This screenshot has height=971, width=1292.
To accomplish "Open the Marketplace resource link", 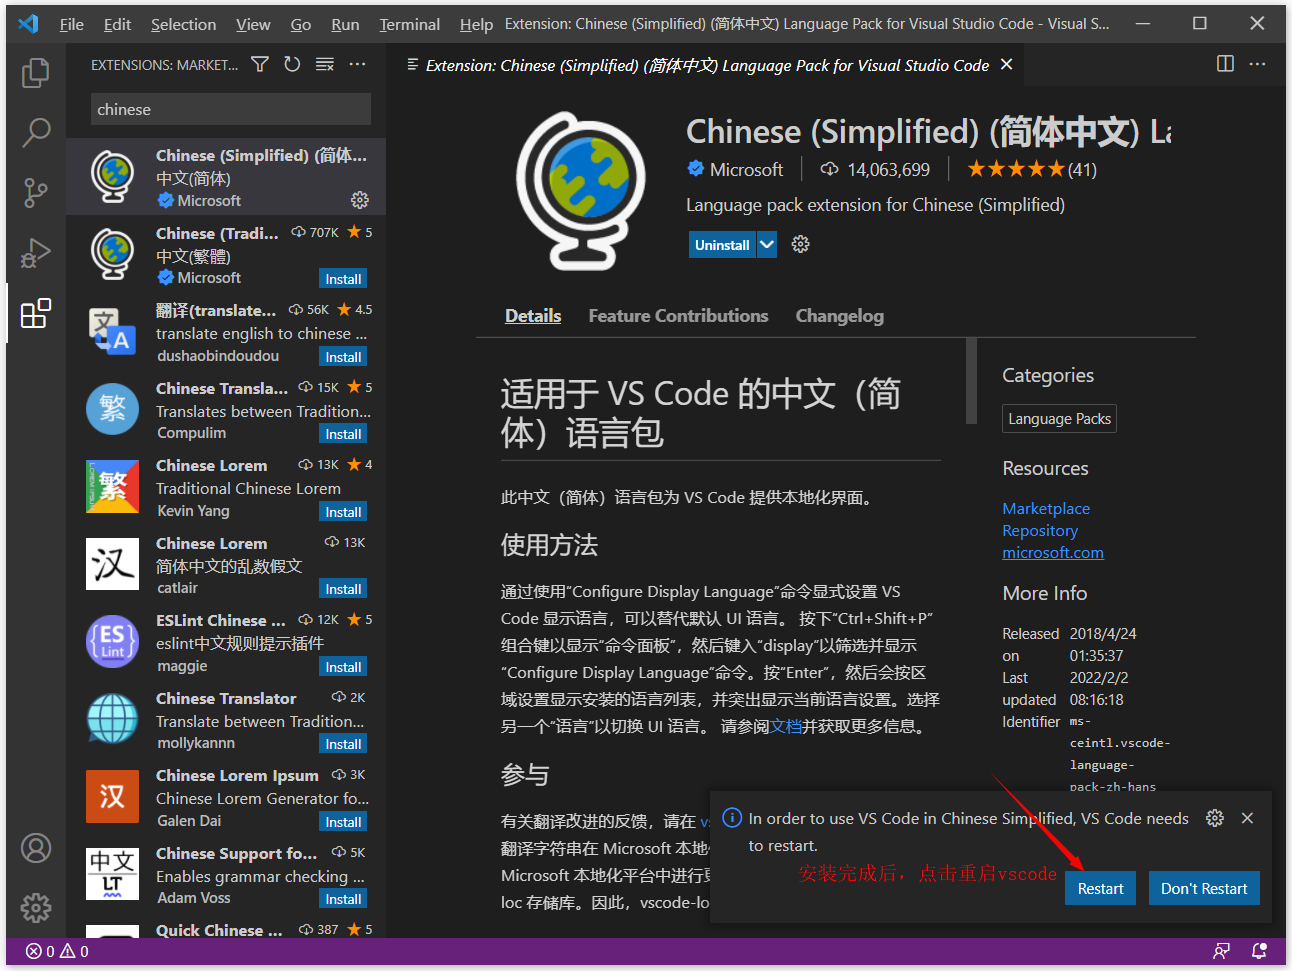I will [x=1046, y=508].
